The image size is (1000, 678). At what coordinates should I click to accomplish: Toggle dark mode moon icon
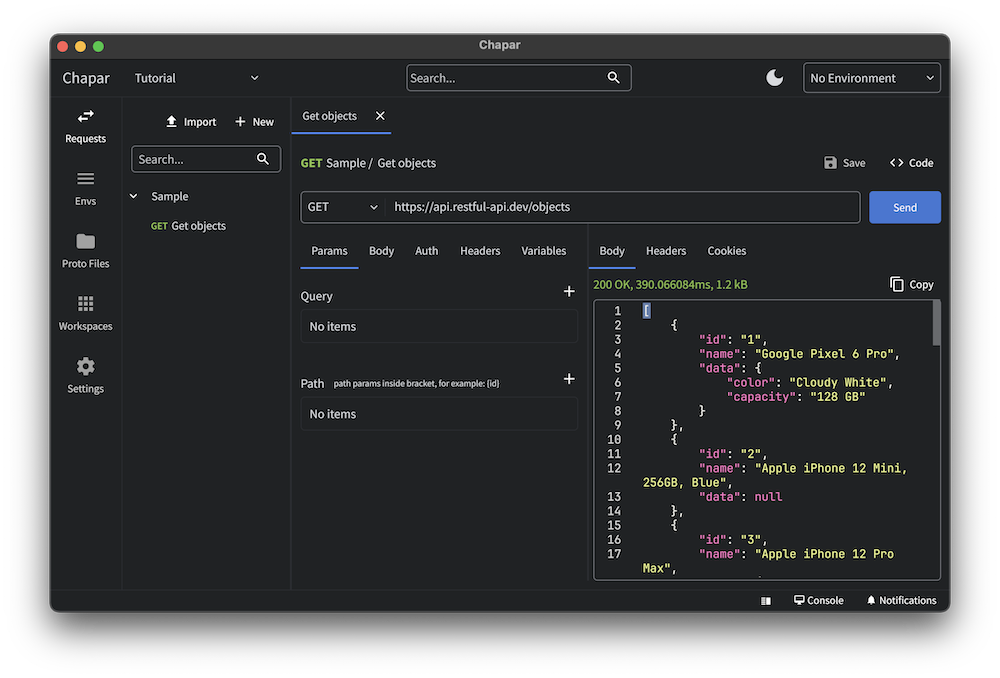pos(775,78)
